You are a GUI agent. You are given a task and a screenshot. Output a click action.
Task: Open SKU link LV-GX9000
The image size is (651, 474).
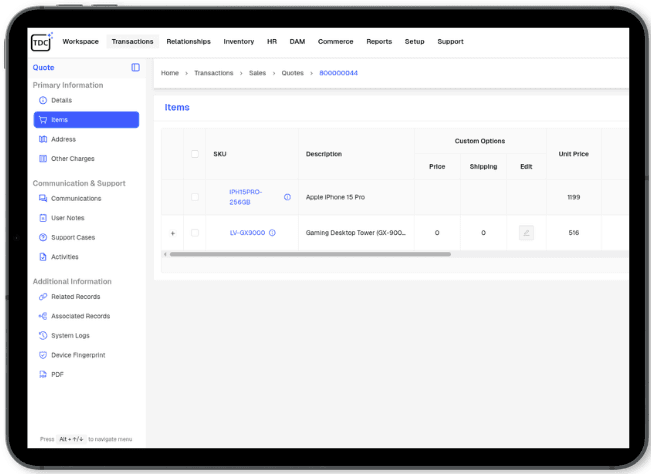click(247, 233)
